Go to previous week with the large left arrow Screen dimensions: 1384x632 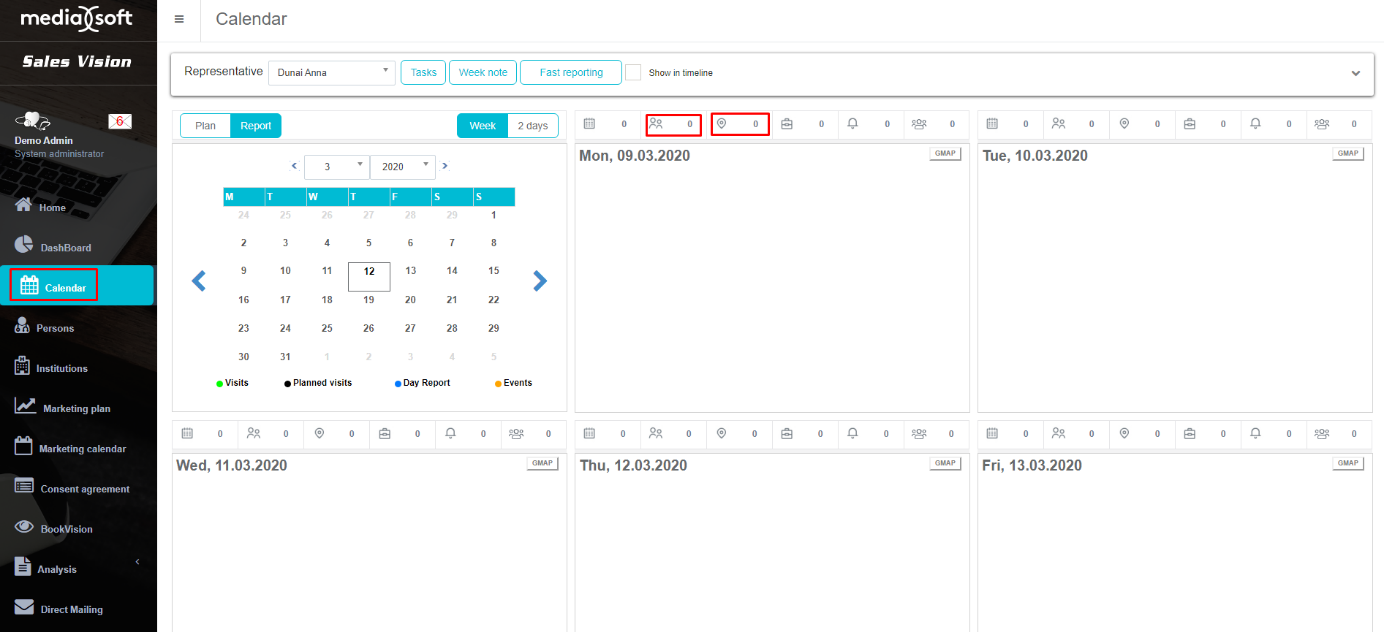tap(198, 281)
